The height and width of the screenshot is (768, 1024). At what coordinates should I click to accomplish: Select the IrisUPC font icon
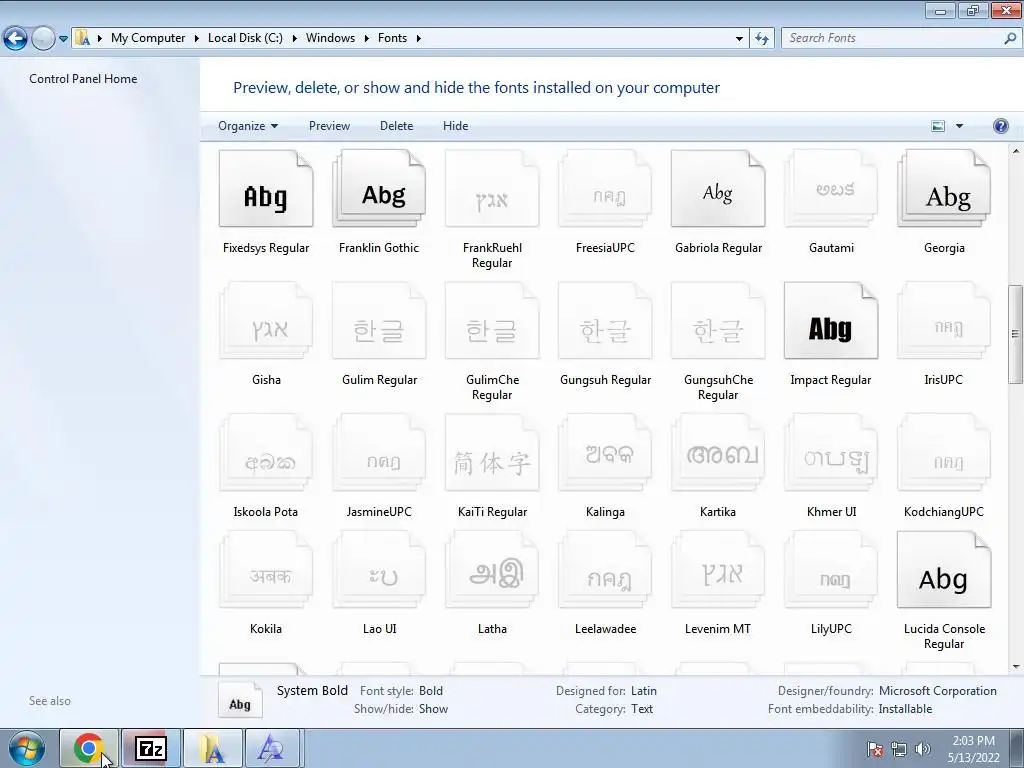pos(944,321)
